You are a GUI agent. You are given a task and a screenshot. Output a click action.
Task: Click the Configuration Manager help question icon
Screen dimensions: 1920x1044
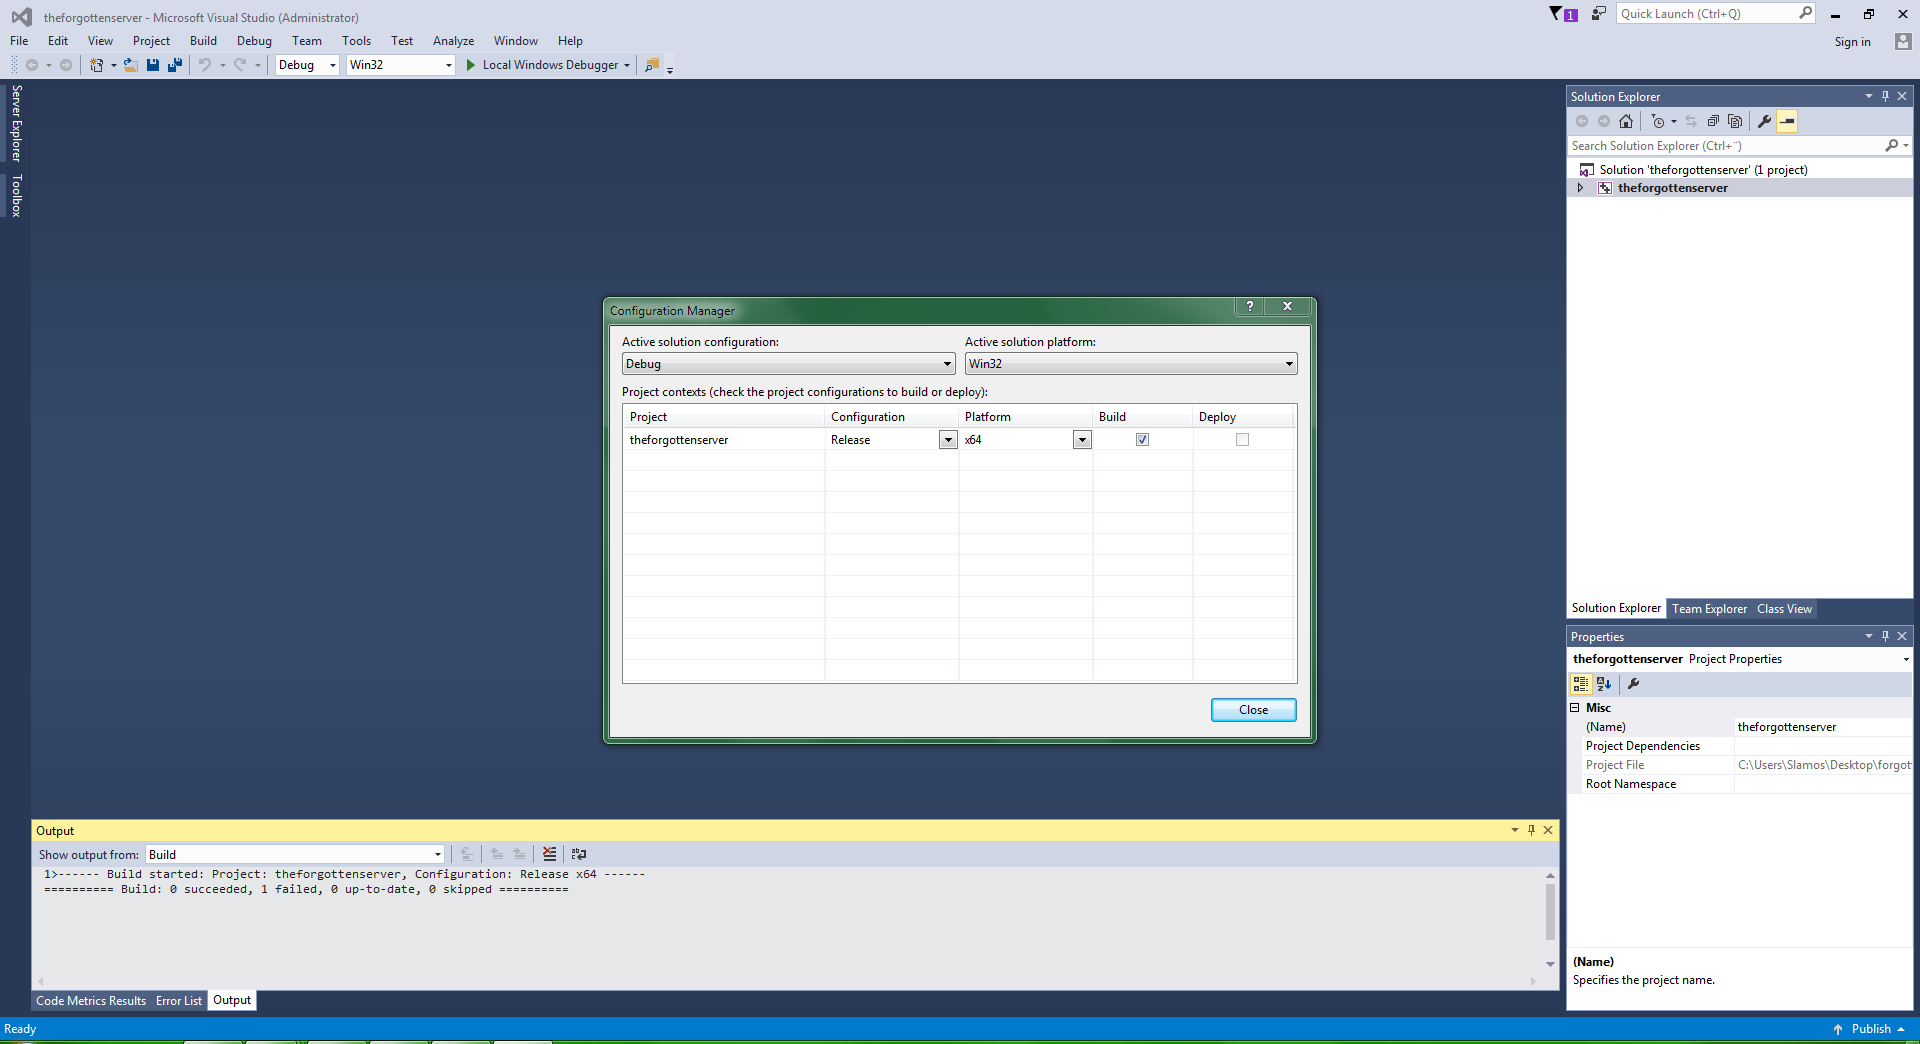pyautogui.click(x=1250, y=306)
